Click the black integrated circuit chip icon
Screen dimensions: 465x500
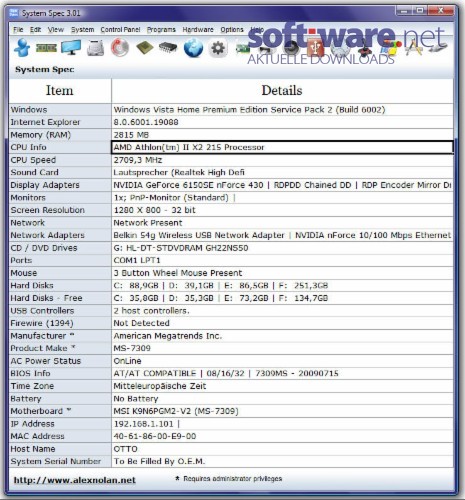[168, 48]
